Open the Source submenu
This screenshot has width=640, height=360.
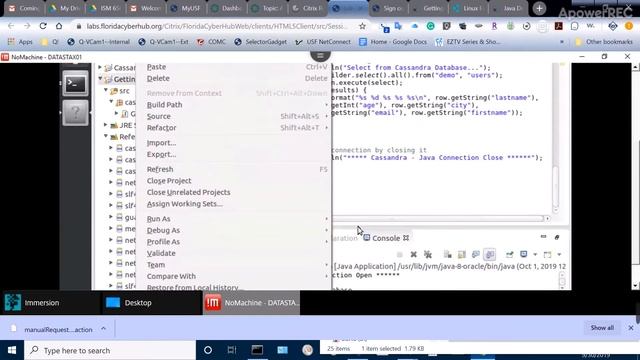click(234, 116)
